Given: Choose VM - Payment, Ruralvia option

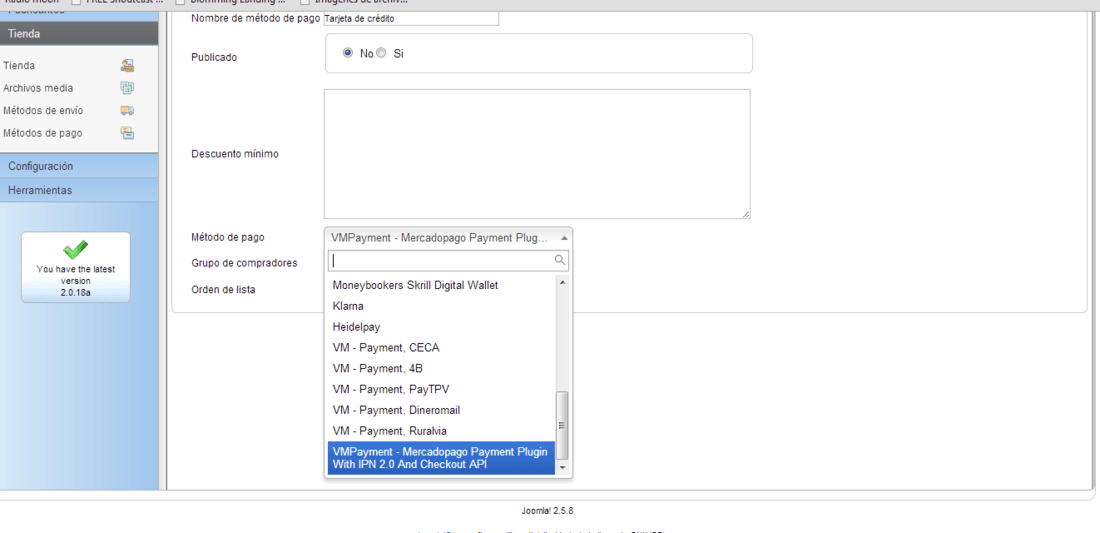Looking at the screenshot, I should click(x=441, y=431).
